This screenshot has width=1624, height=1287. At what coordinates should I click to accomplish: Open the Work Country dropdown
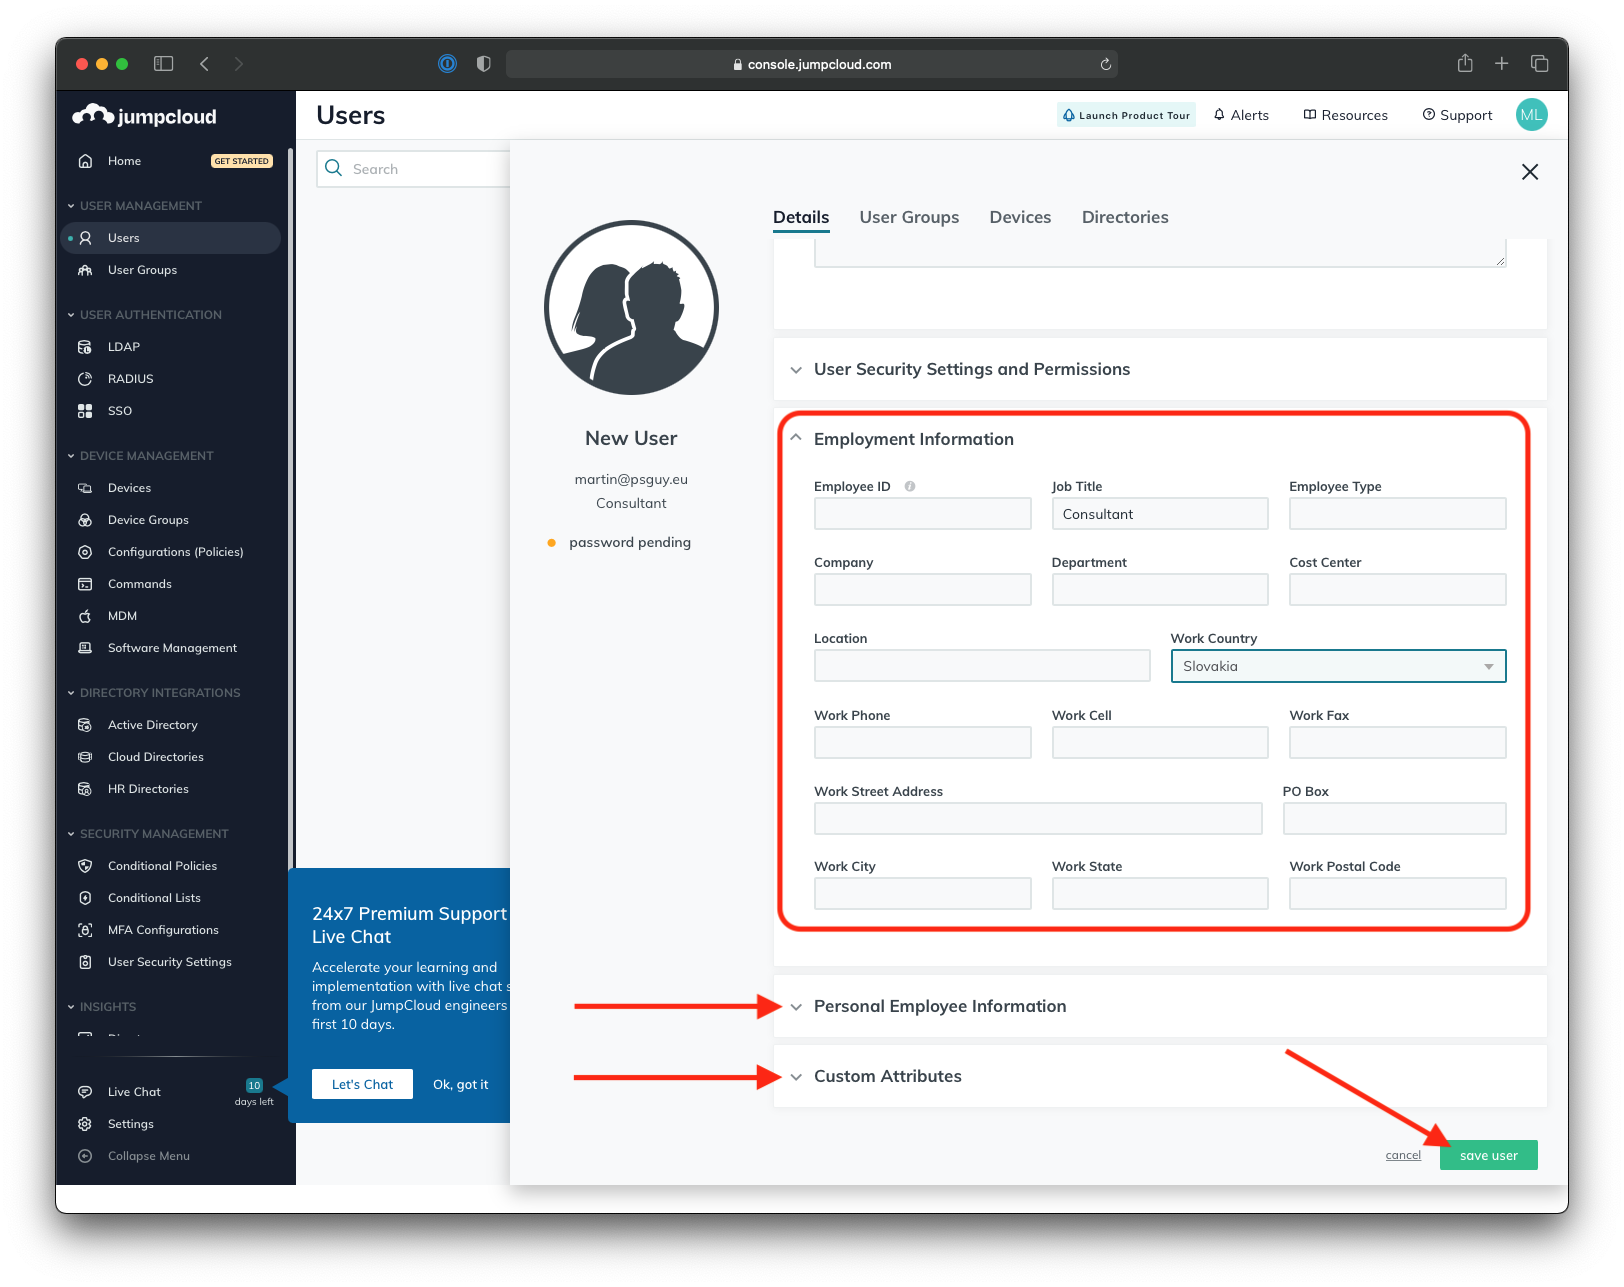1338,666
